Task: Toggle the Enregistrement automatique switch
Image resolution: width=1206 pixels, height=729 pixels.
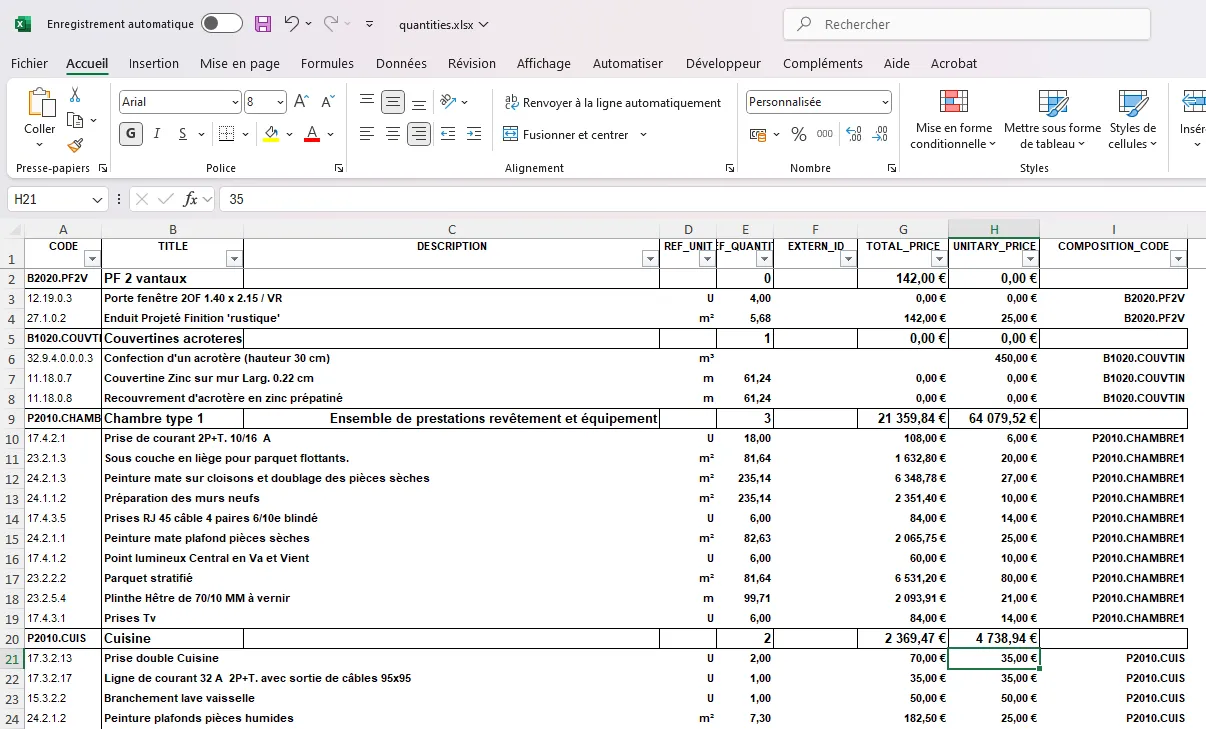Action: click(221, 24)
